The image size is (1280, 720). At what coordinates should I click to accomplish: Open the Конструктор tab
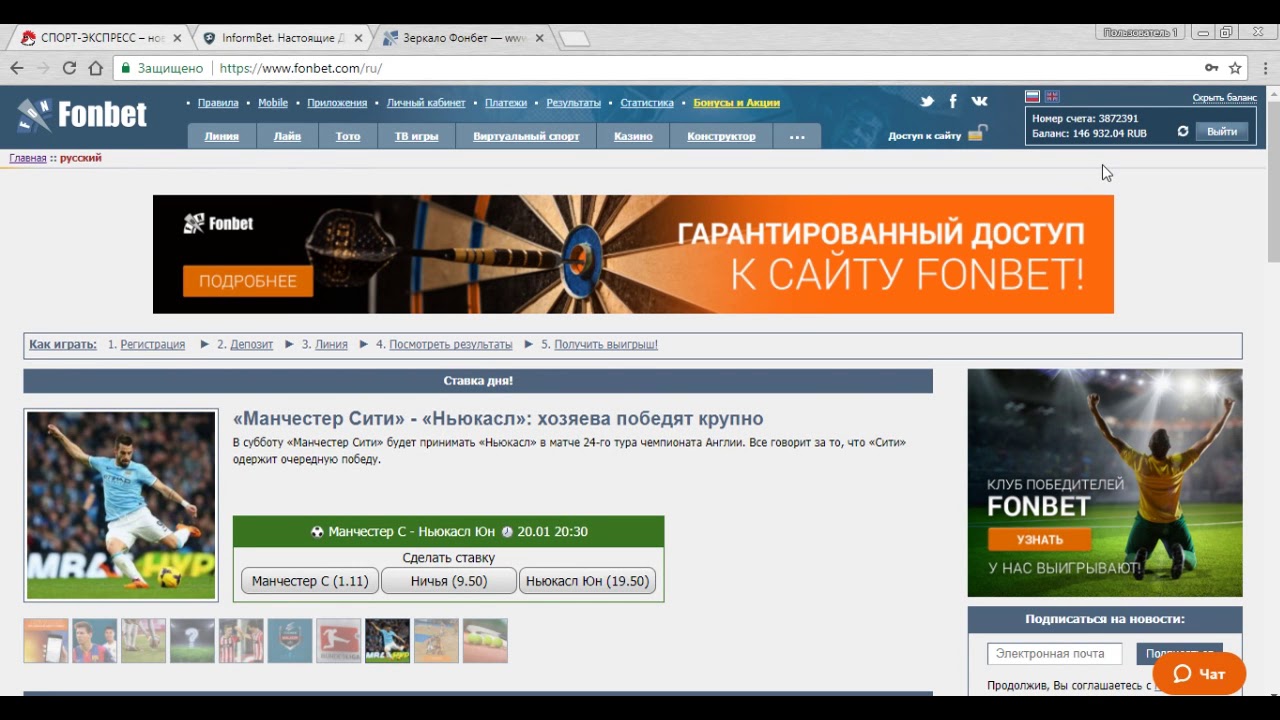(x=721, y=136)
